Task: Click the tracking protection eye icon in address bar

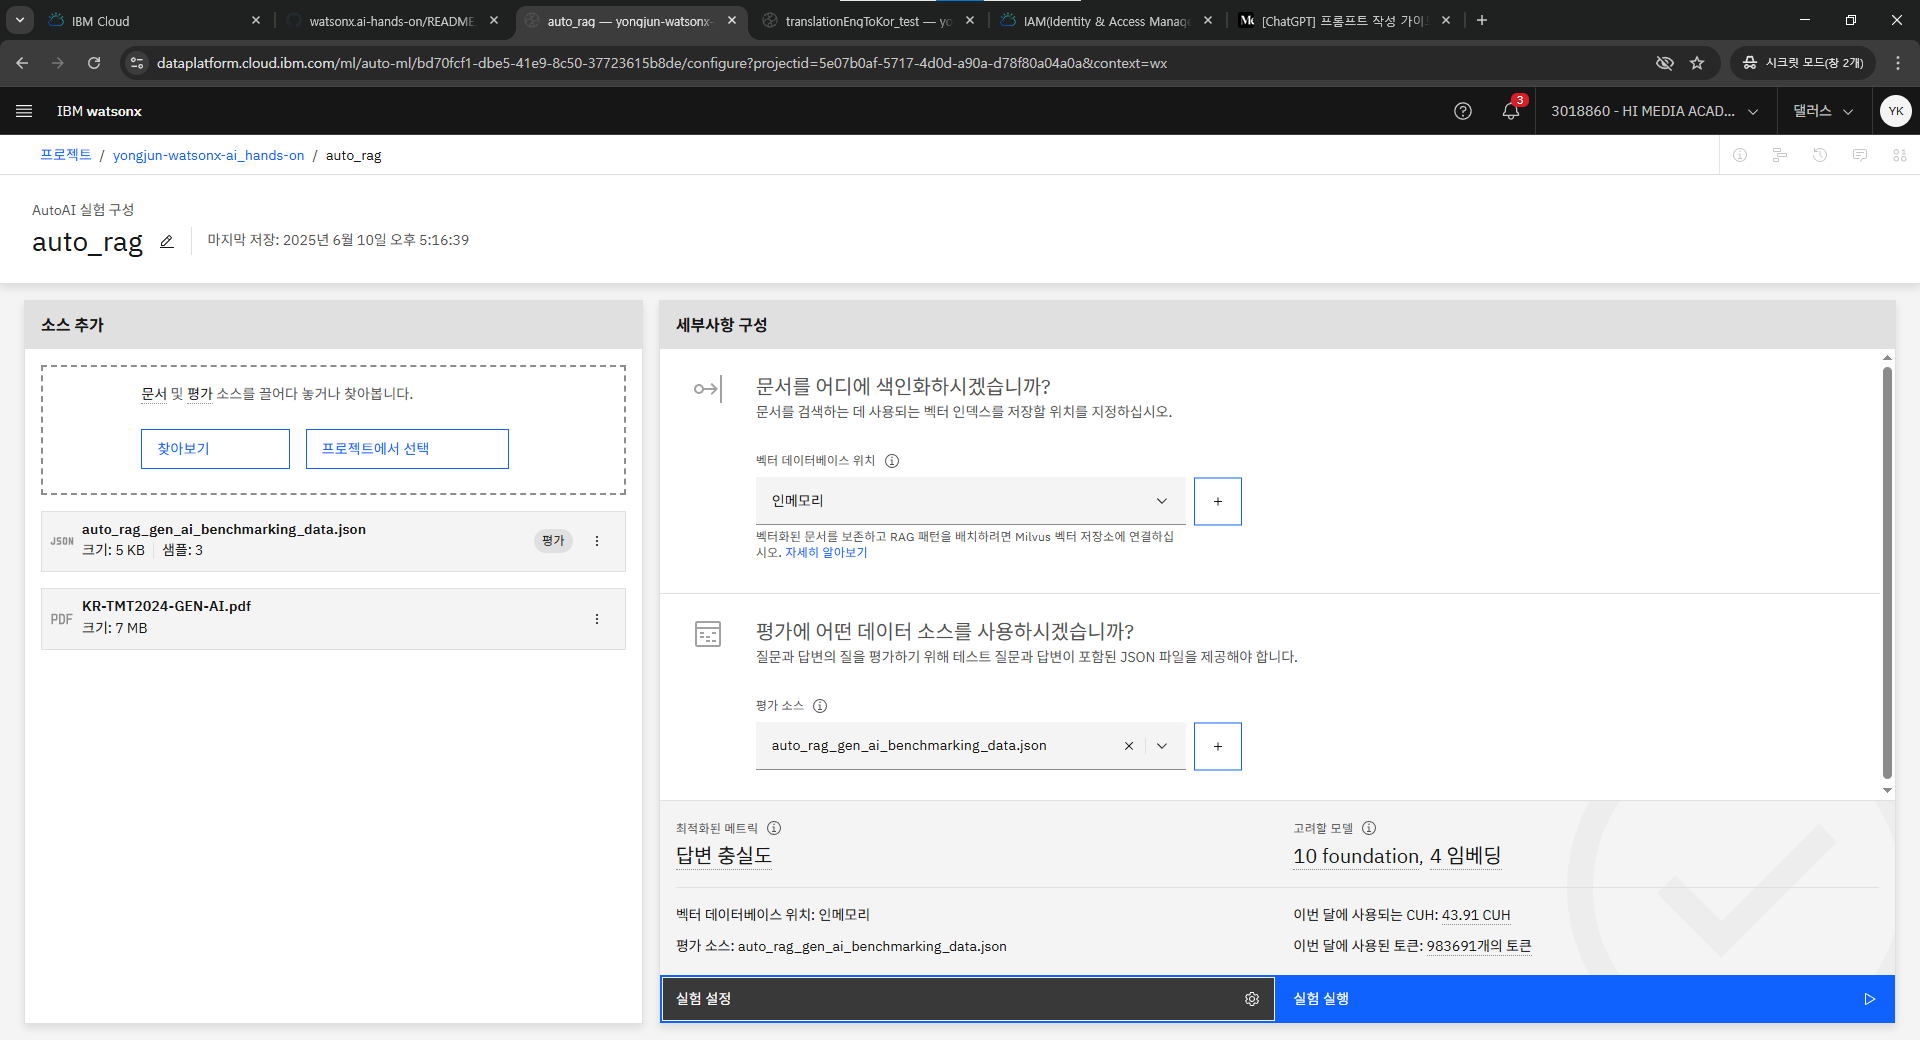Action: [1664, 63]
